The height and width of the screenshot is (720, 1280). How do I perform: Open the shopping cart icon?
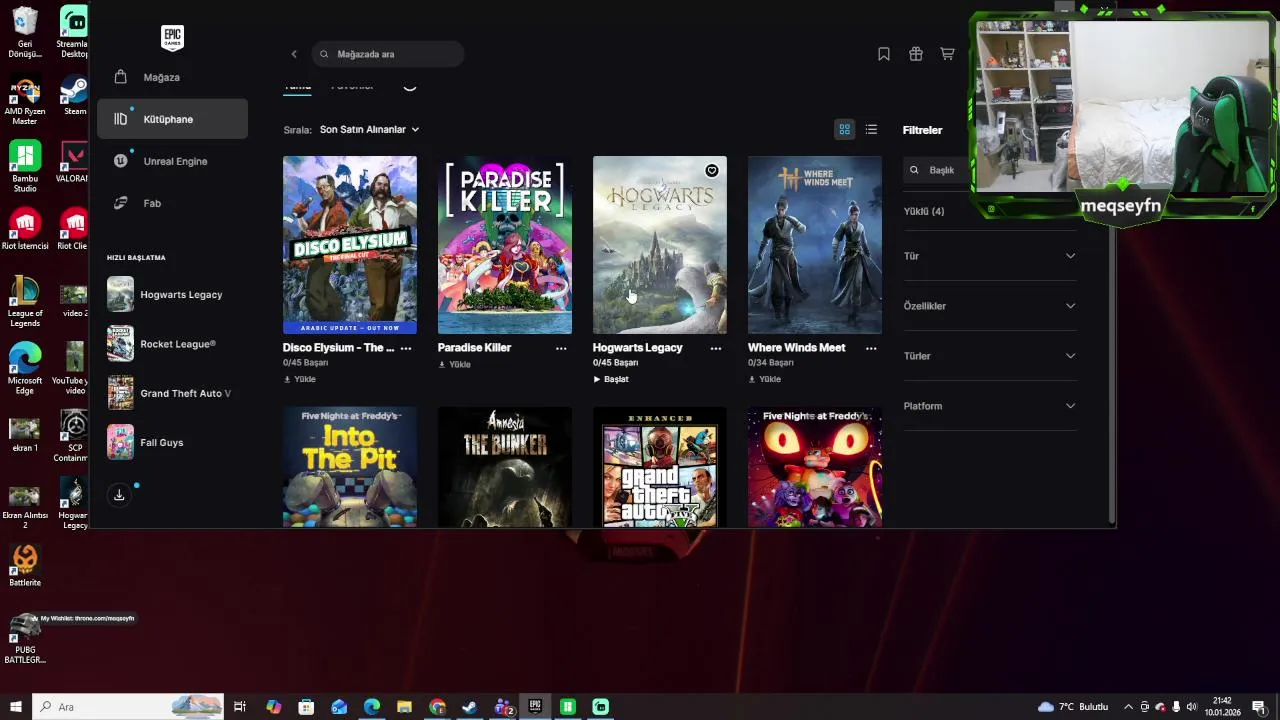click(947, 54)
